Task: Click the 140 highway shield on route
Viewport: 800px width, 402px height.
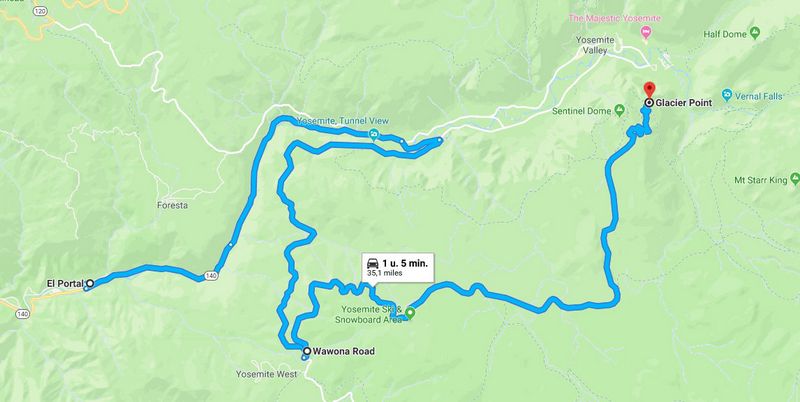Action: [212, 276]
